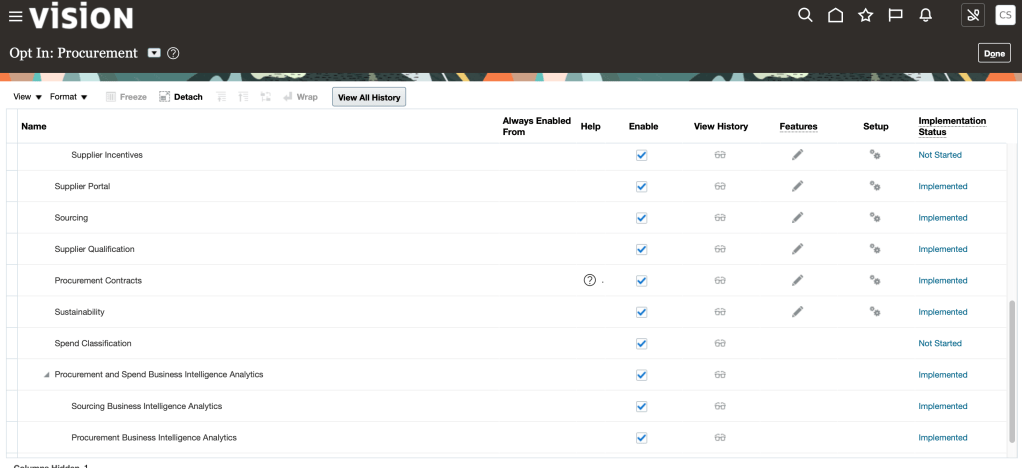Viewport: 1022px width, 468px height.
Task: Open the Format dropdown menu
Action: click(69, 97)
